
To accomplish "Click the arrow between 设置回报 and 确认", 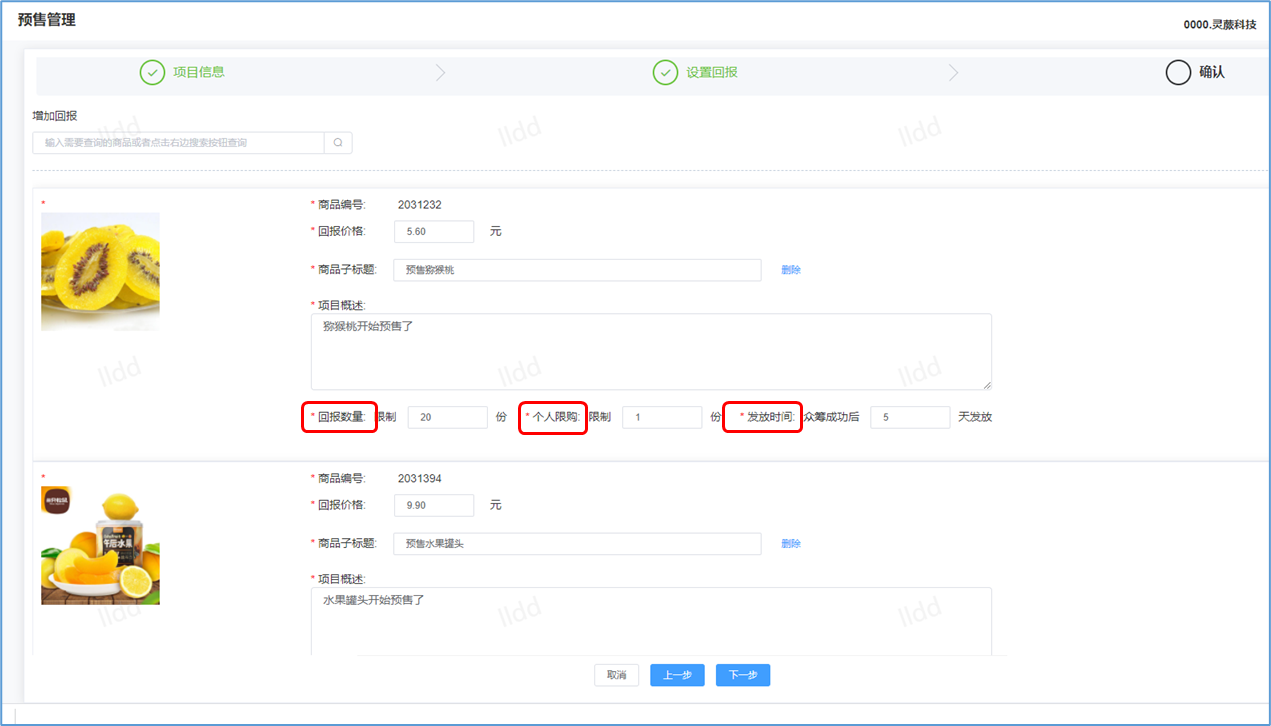I will (953, 73).
